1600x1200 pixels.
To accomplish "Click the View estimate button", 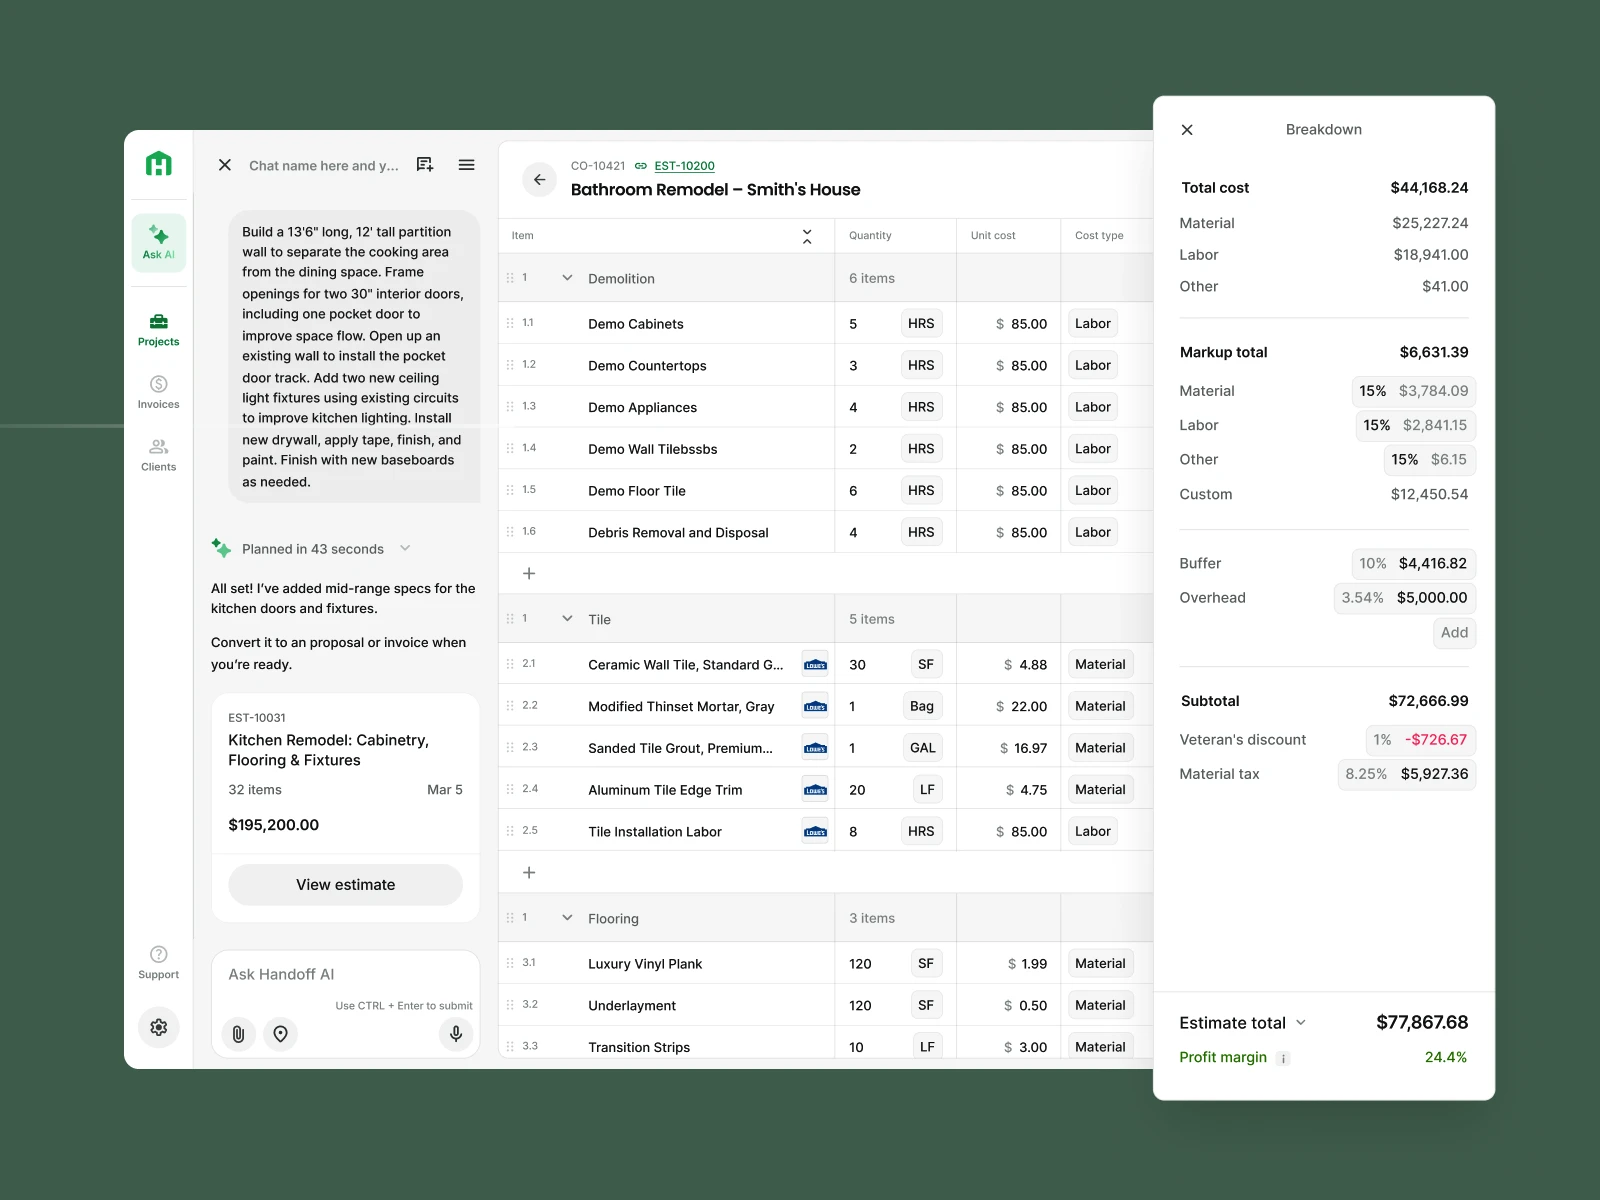I will 345,884.
